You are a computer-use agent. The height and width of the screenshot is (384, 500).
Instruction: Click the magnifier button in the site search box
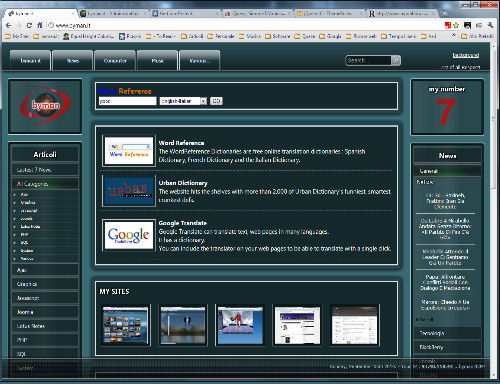[x=396, y=60]
